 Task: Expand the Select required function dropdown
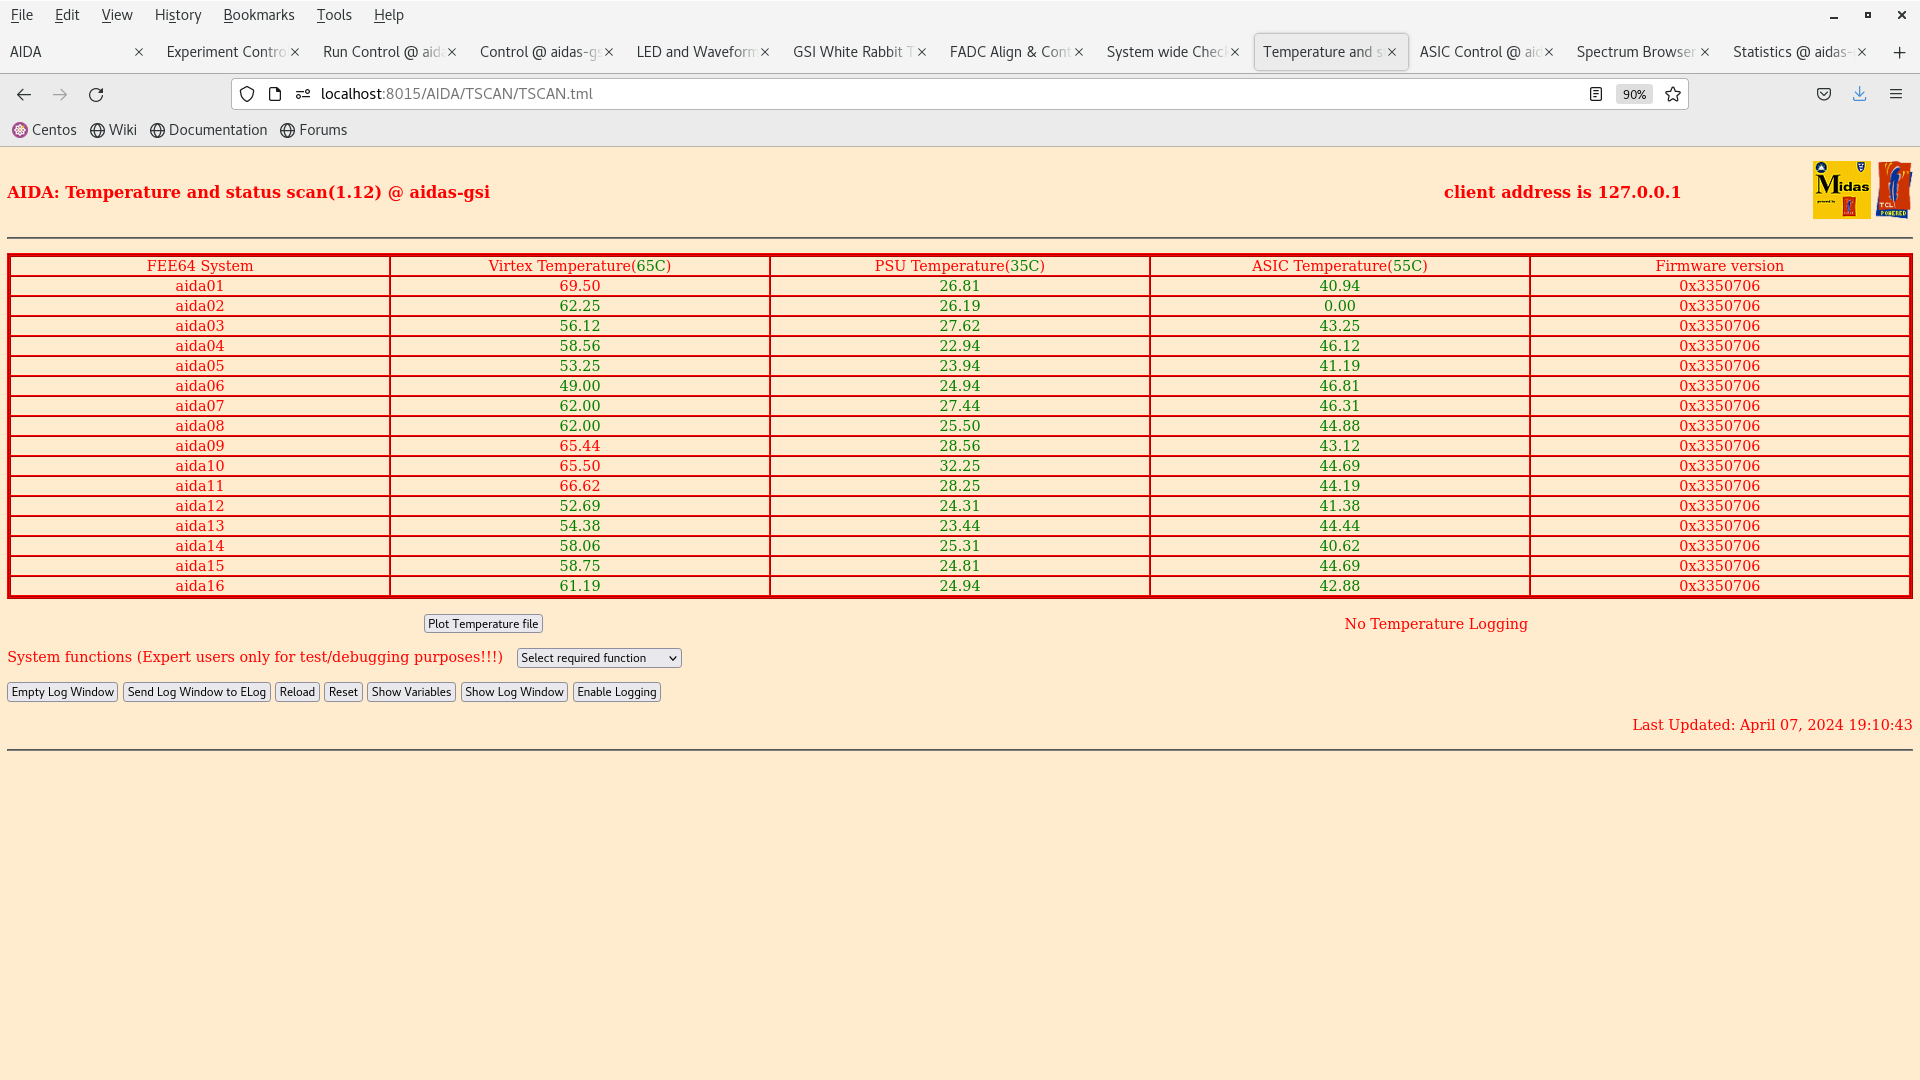pyautogui.click(x=599, y=658)
